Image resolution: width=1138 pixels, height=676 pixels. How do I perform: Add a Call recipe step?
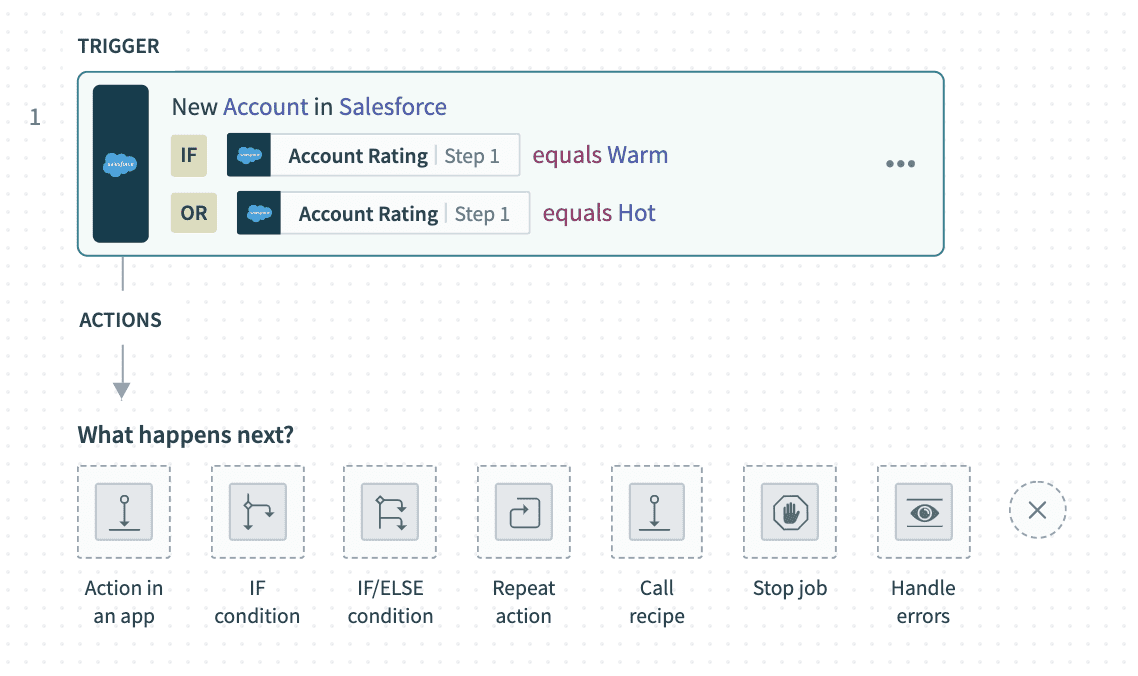(656, 512)
